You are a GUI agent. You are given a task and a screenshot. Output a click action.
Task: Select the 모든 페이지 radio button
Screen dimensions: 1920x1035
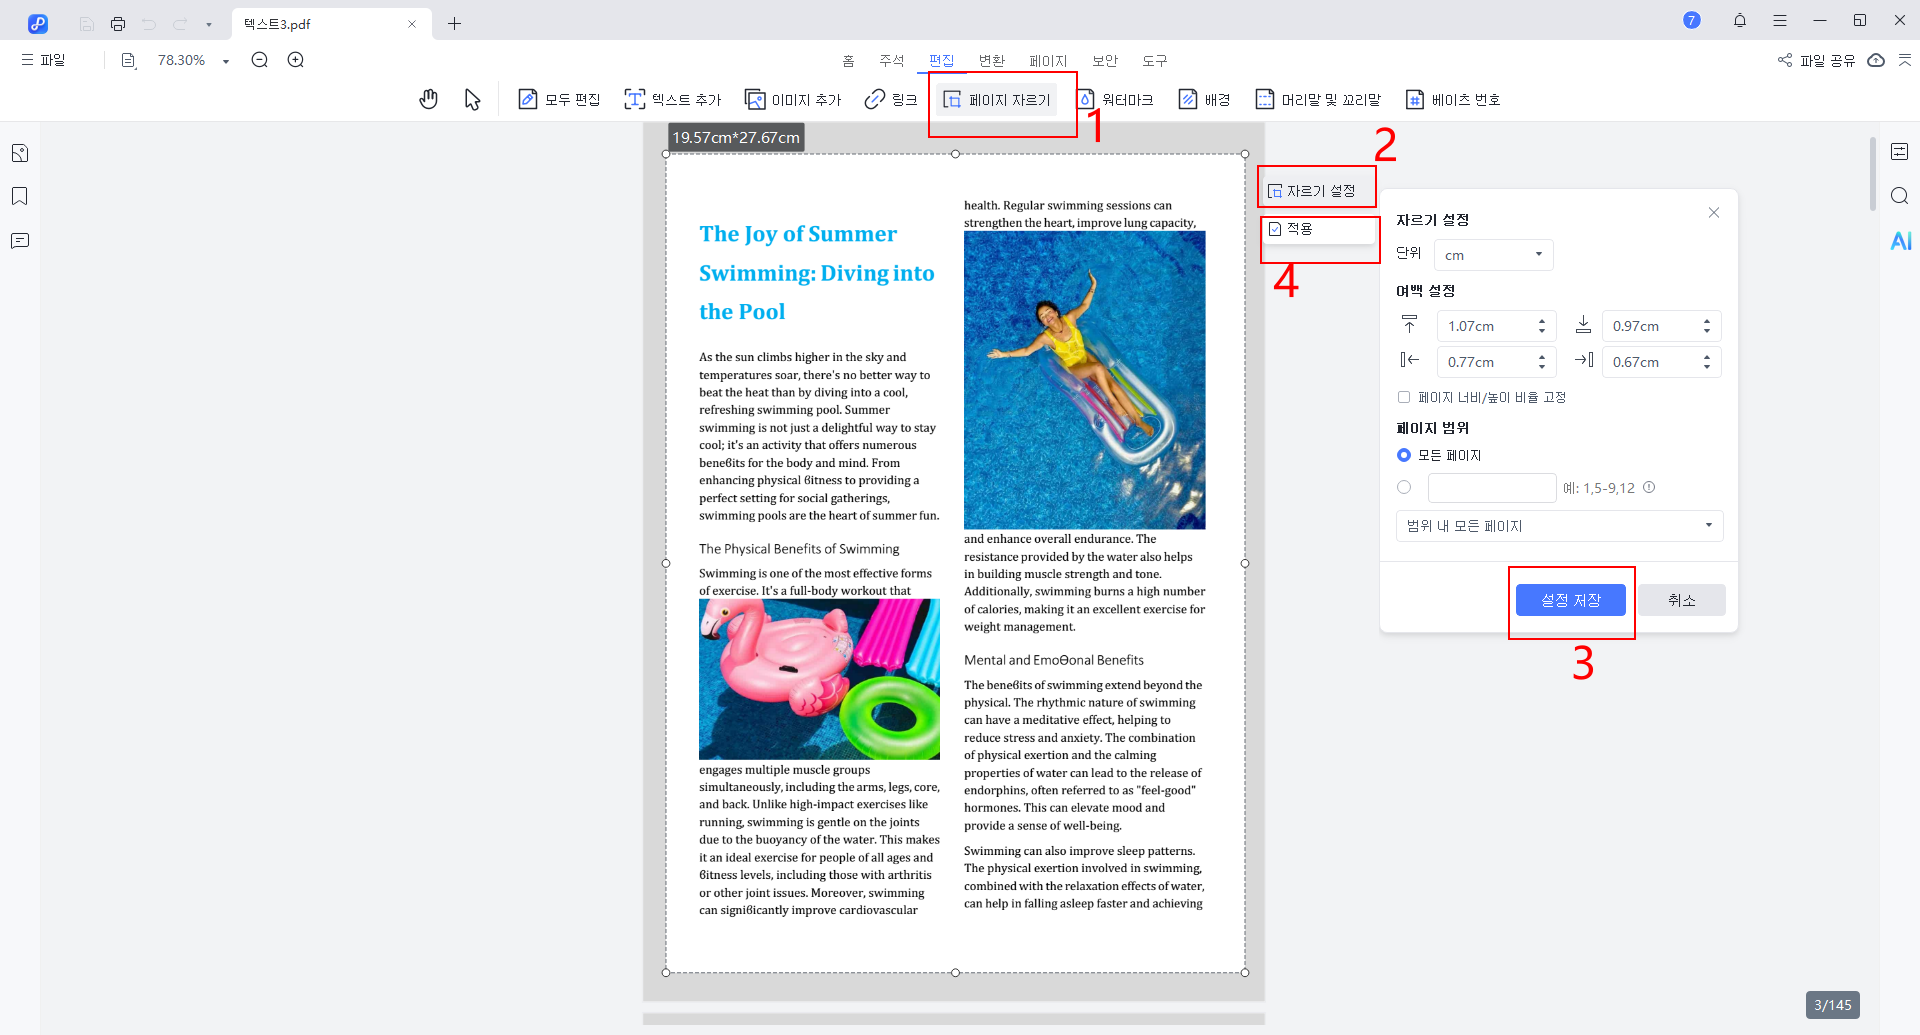pos(1404,455)
